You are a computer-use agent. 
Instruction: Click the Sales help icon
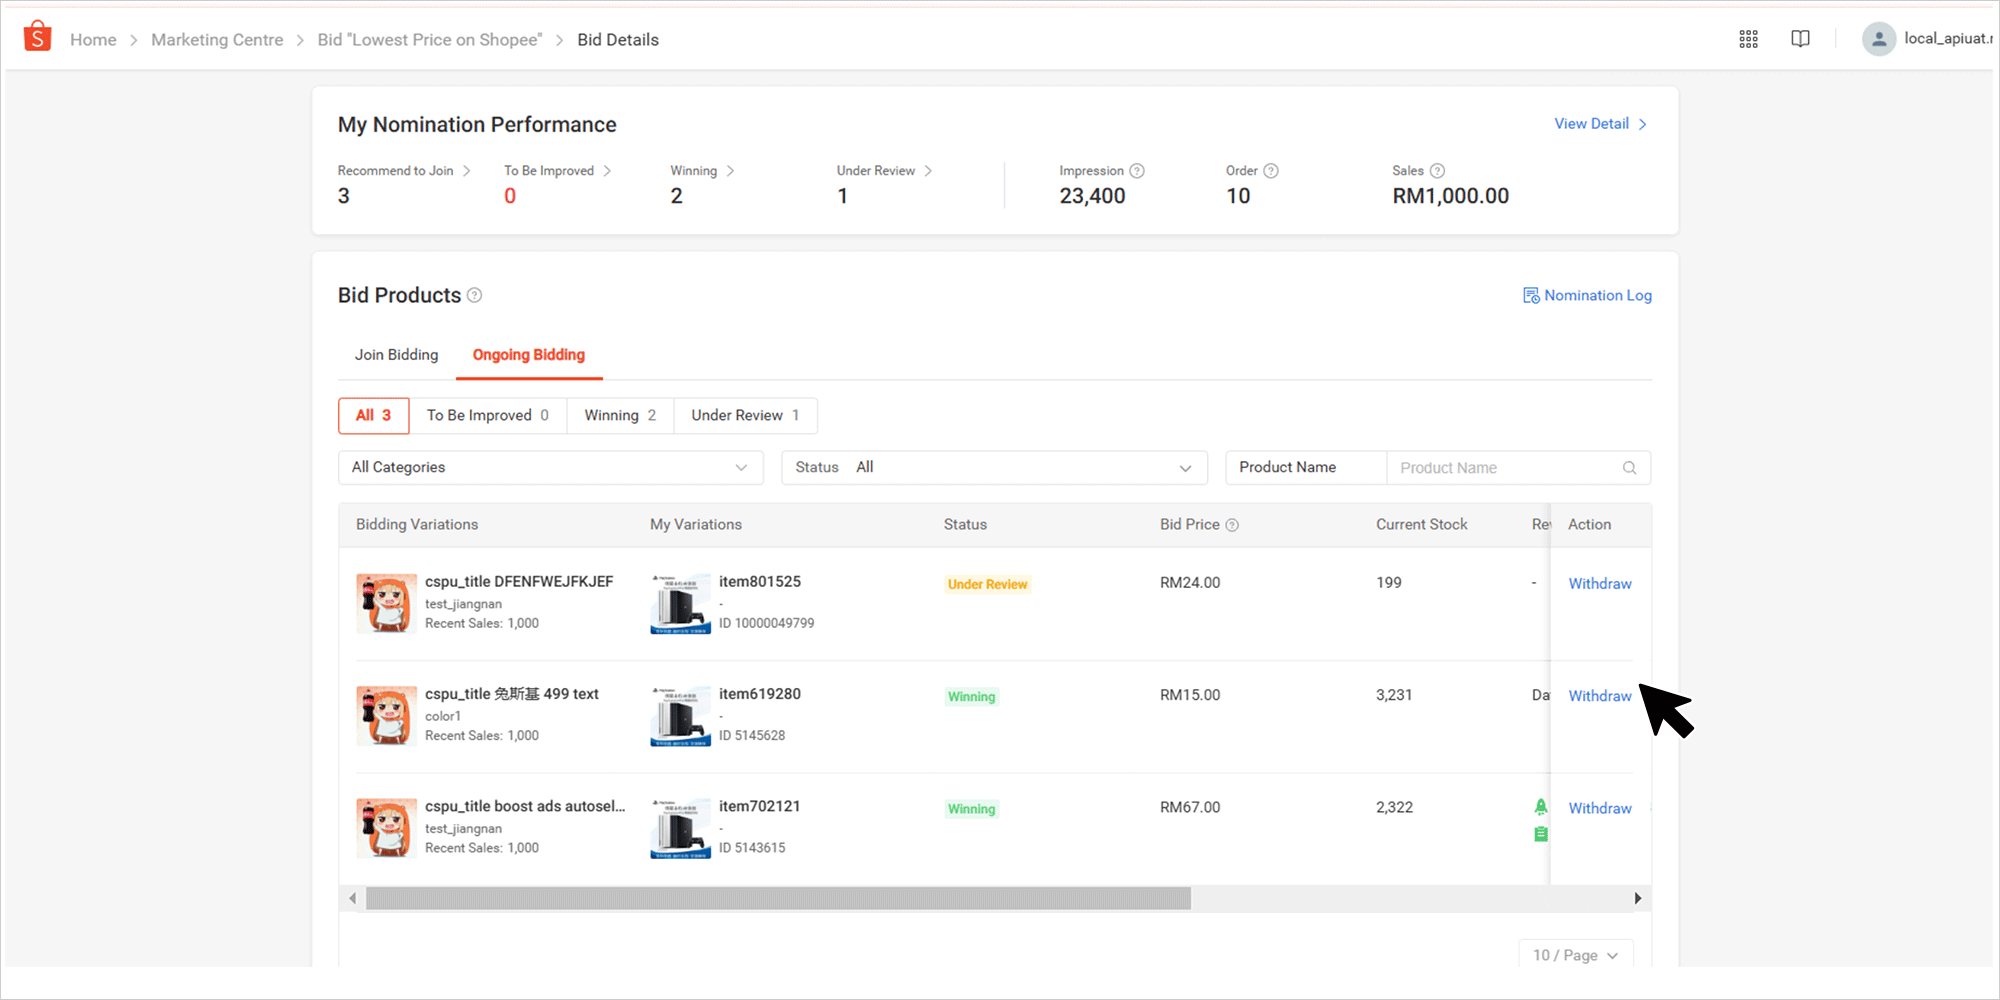(1437, 170)
